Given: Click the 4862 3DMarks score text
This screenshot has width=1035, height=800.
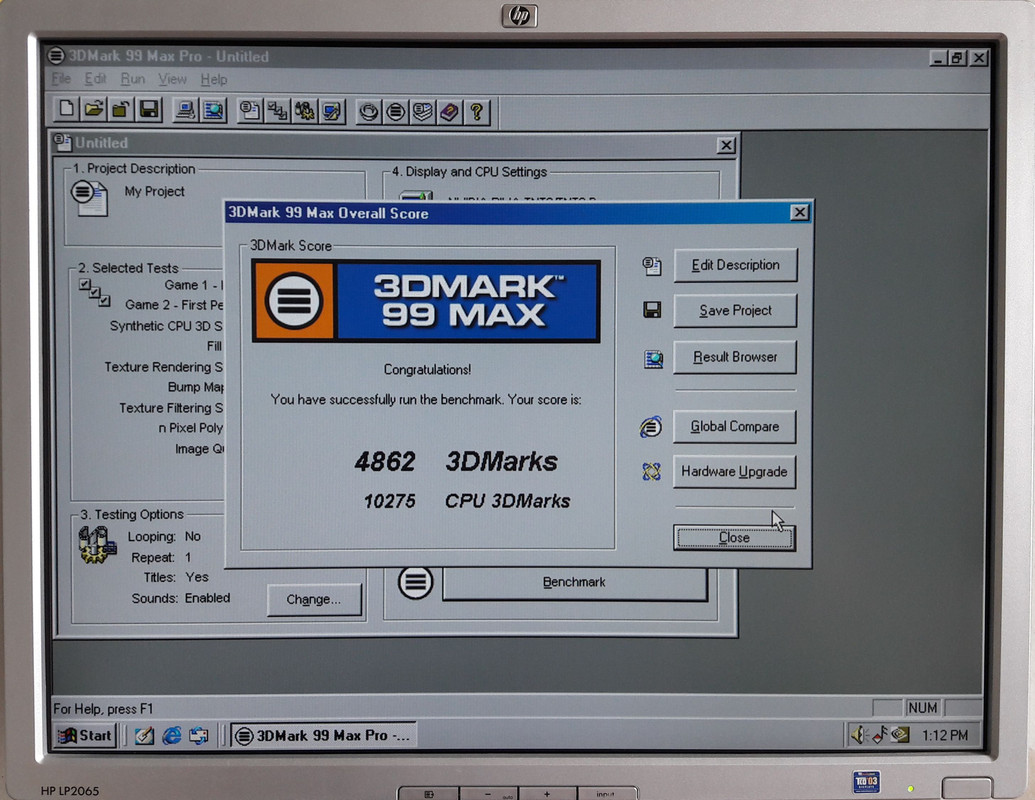Looking at the screenshot, I should pos(456,461).
